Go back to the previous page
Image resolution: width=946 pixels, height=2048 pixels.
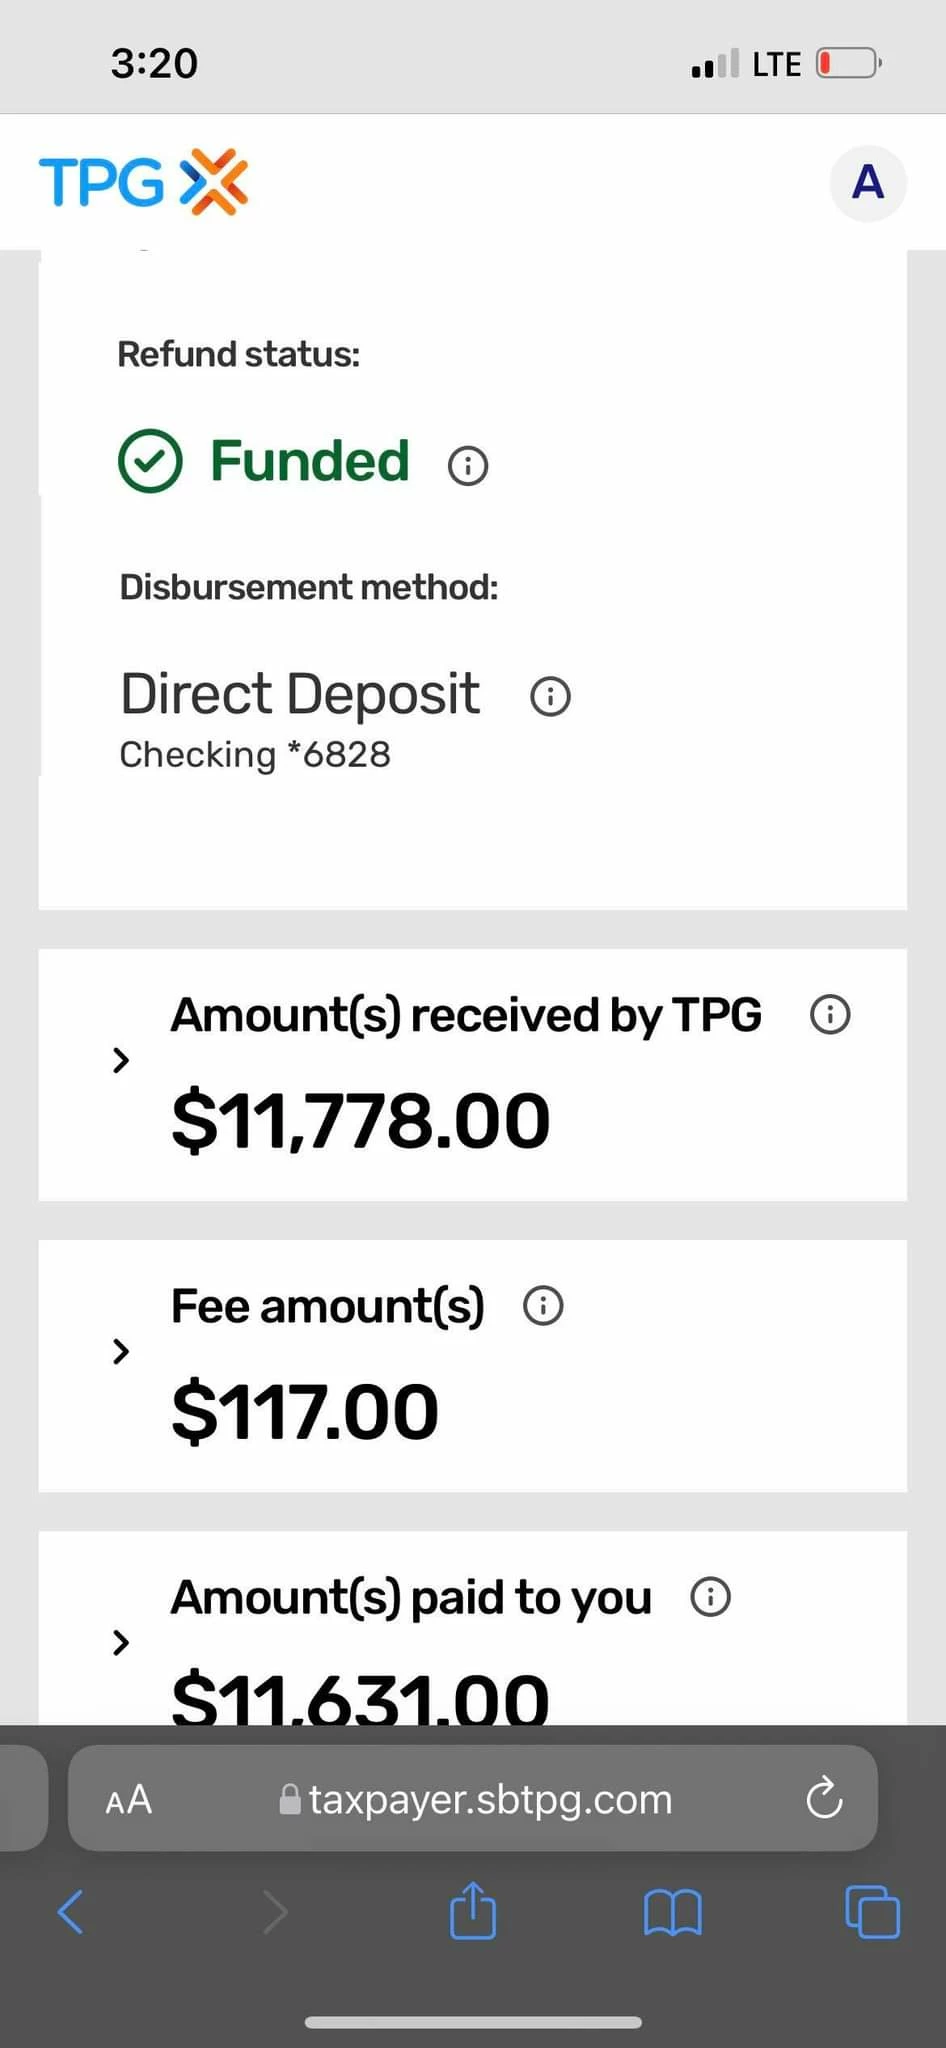coord(71,1912)
